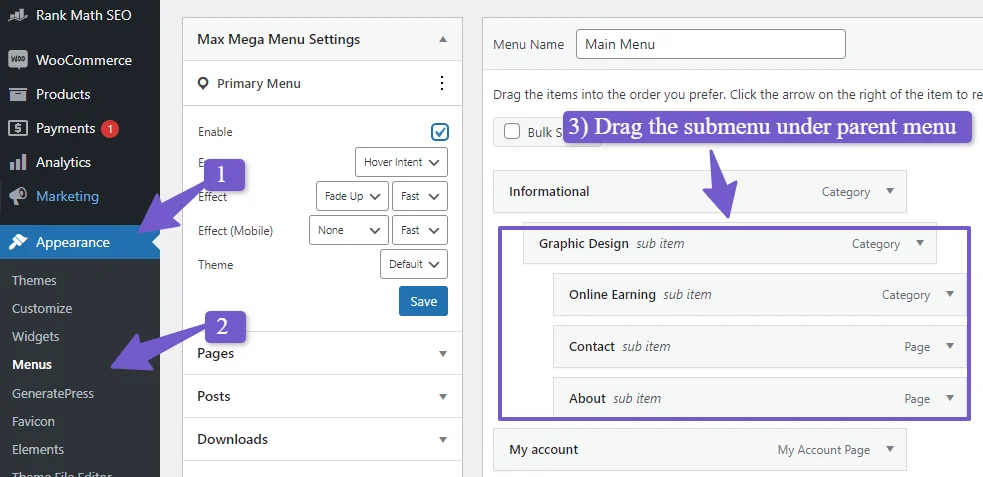Viewport: 983px width, 477px height.
Task: Click the Primary Menu location label
Action: [x=259, y=83]
